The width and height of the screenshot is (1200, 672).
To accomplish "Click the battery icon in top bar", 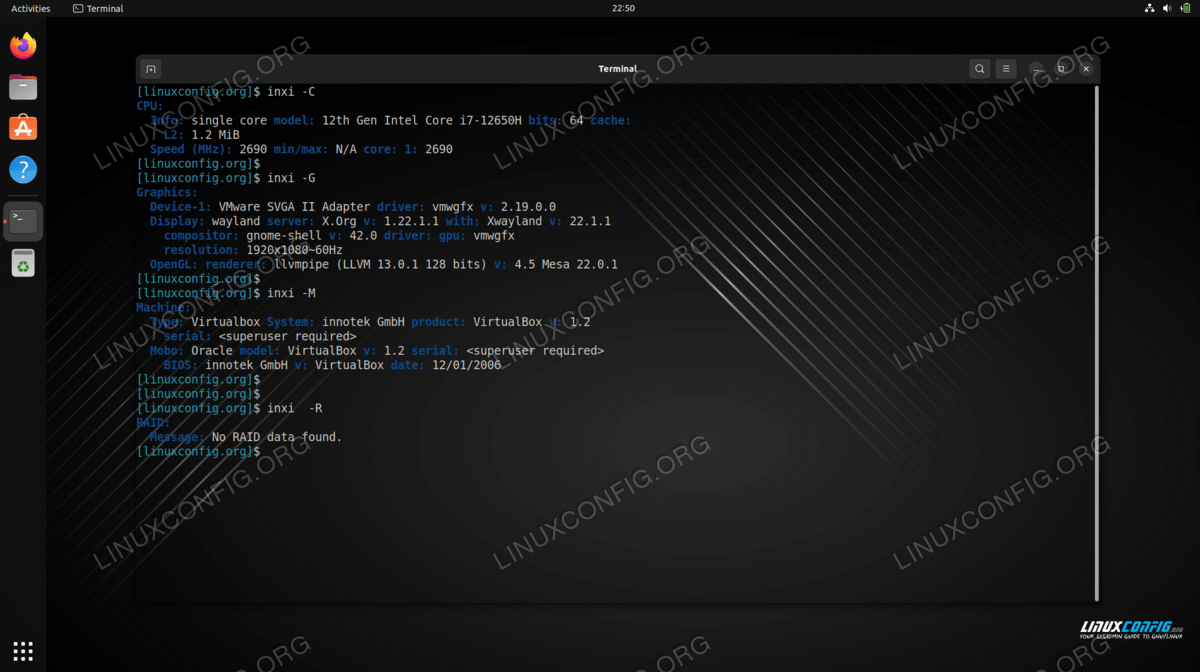I will 1187,8.
